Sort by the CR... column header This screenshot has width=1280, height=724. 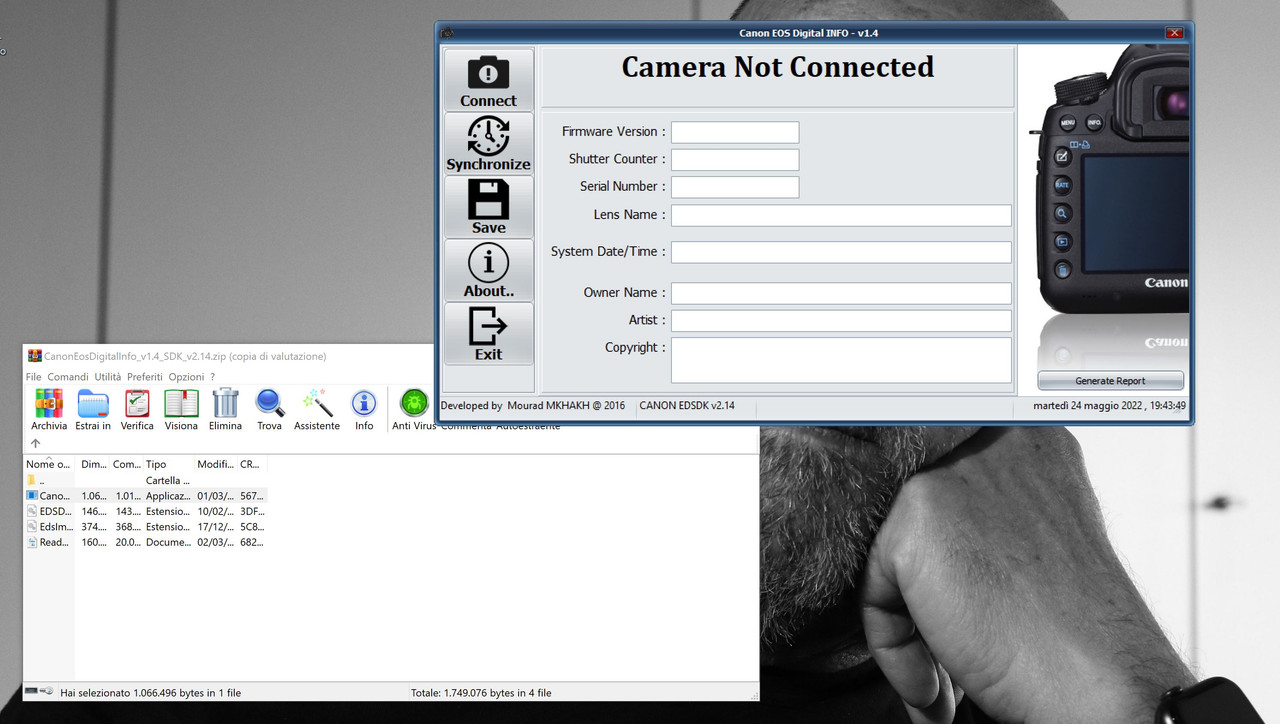tap(251, 464)
